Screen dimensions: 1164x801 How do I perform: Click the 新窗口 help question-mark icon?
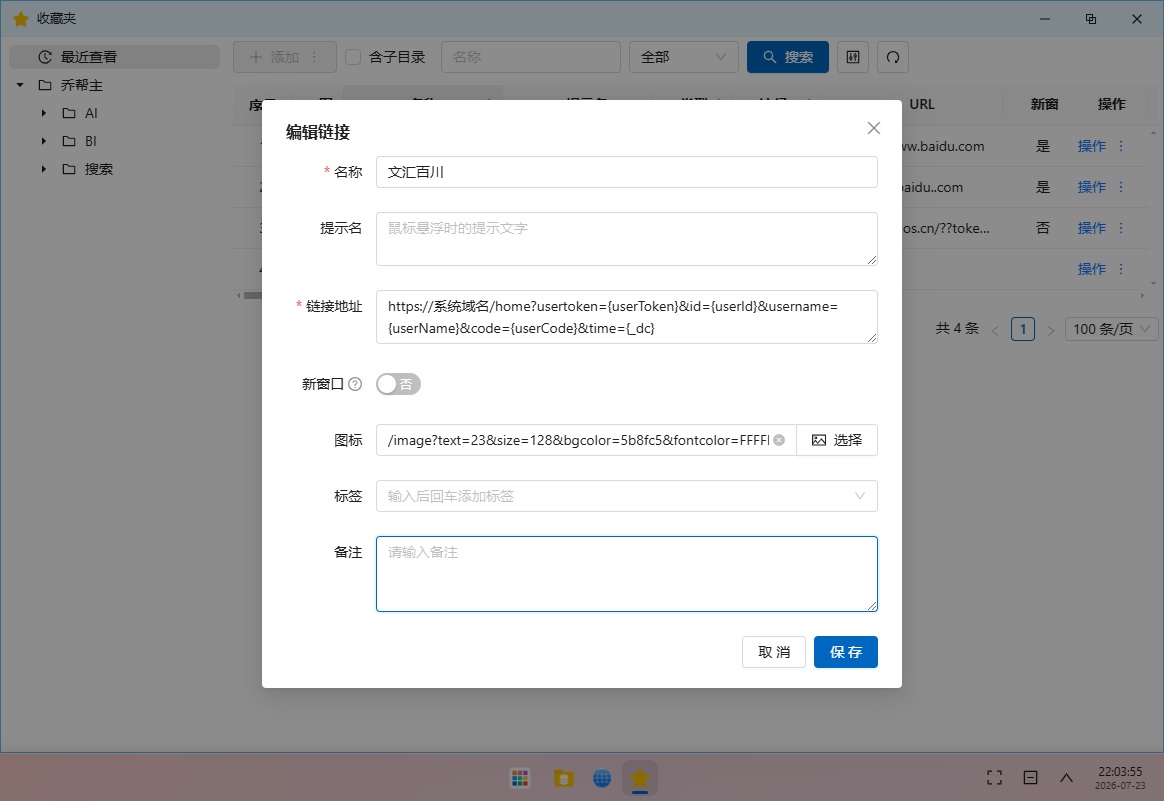(x=355, y=384)
